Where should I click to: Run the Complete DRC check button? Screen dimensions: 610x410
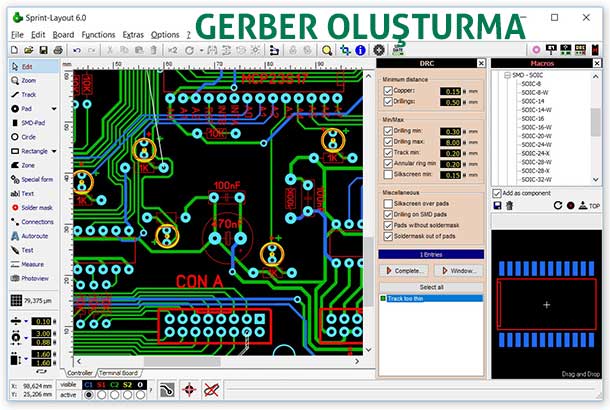(x=404, y=271)
